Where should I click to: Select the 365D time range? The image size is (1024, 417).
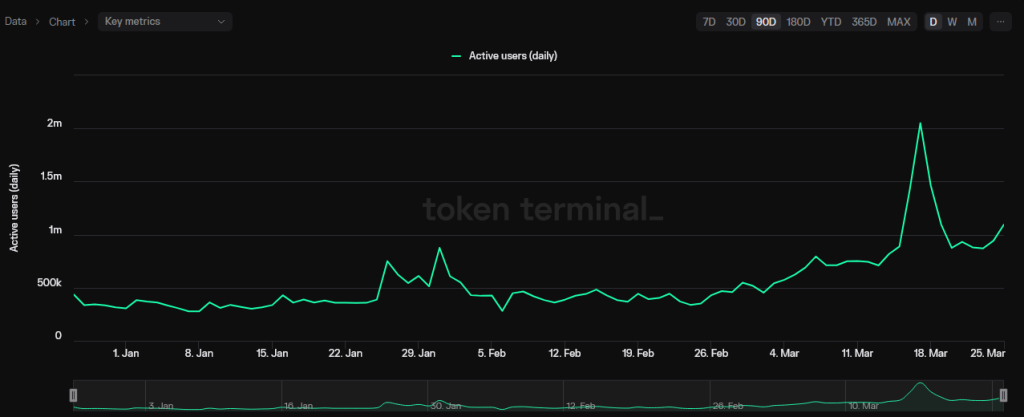pyautogui.click(x=864, y=22)
